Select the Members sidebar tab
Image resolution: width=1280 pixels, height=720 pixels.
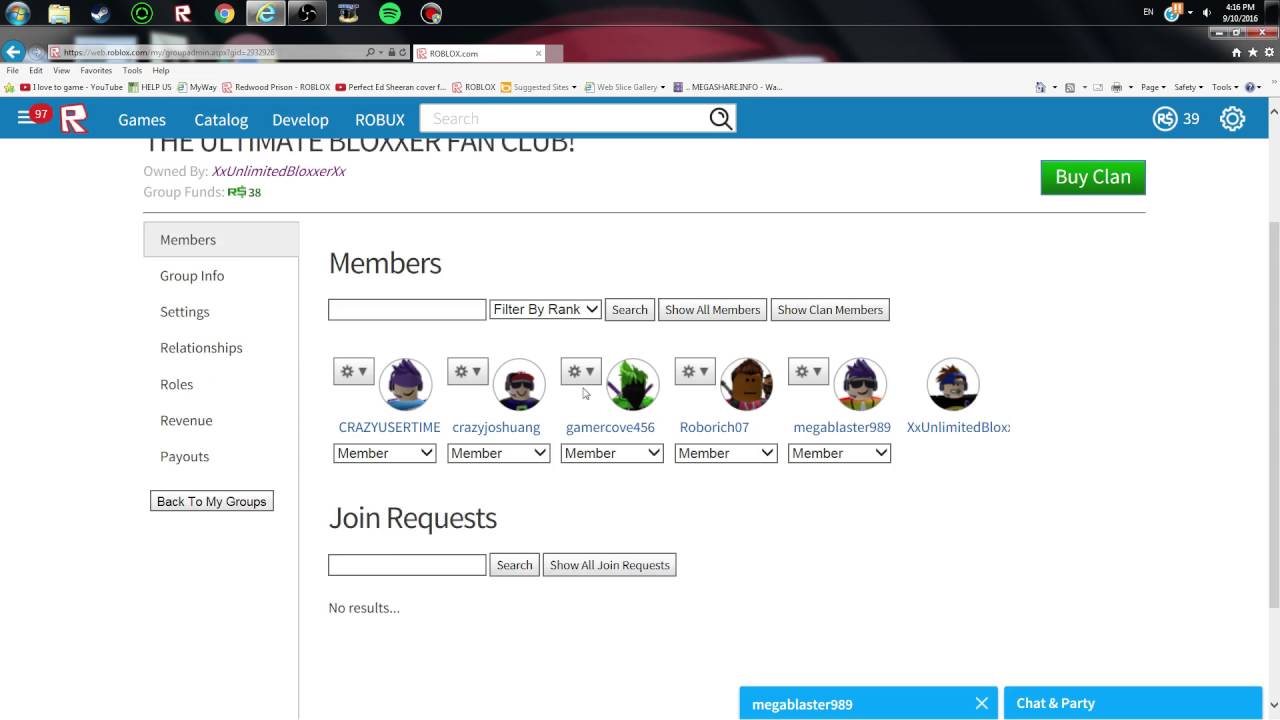(x=221, y=240)
